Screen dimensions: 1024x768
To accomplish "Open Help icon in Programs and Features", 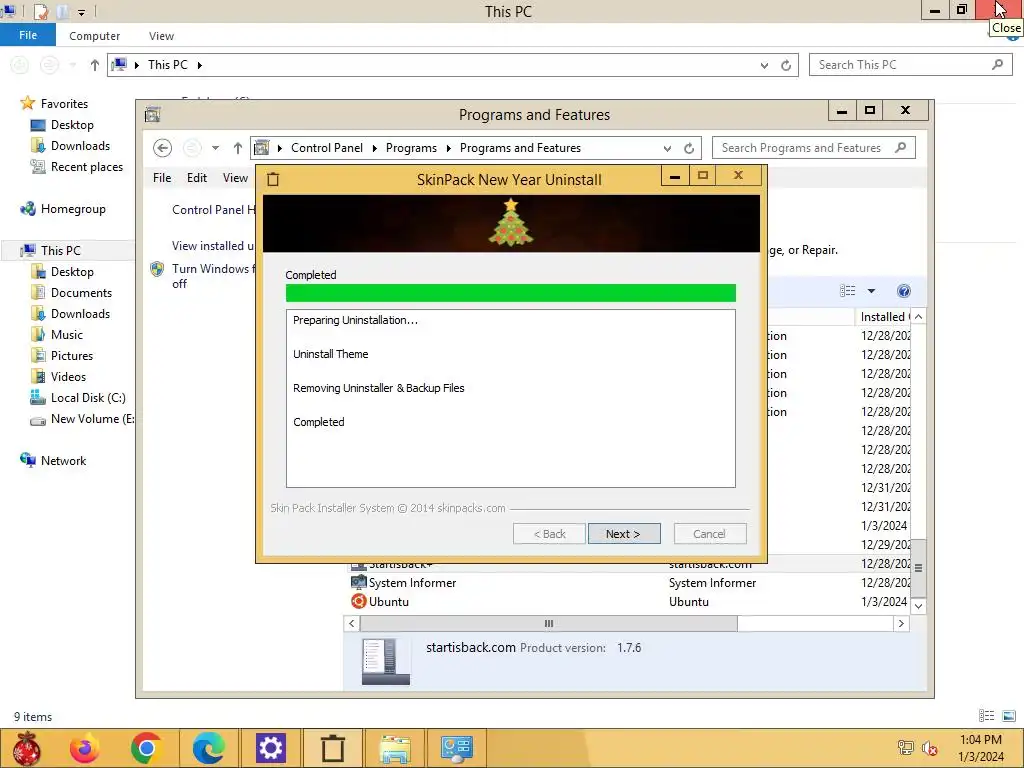I will [904, 291].
